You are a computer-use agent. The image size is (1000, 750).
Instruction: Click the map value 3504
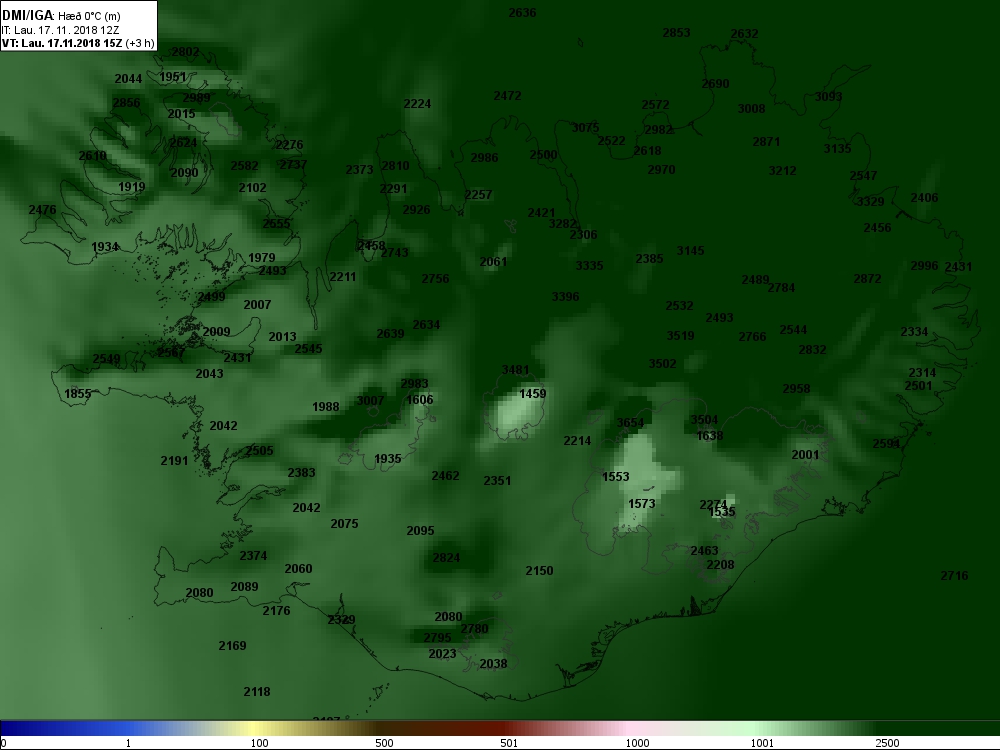pyautogui.click(x=704, y=420)
